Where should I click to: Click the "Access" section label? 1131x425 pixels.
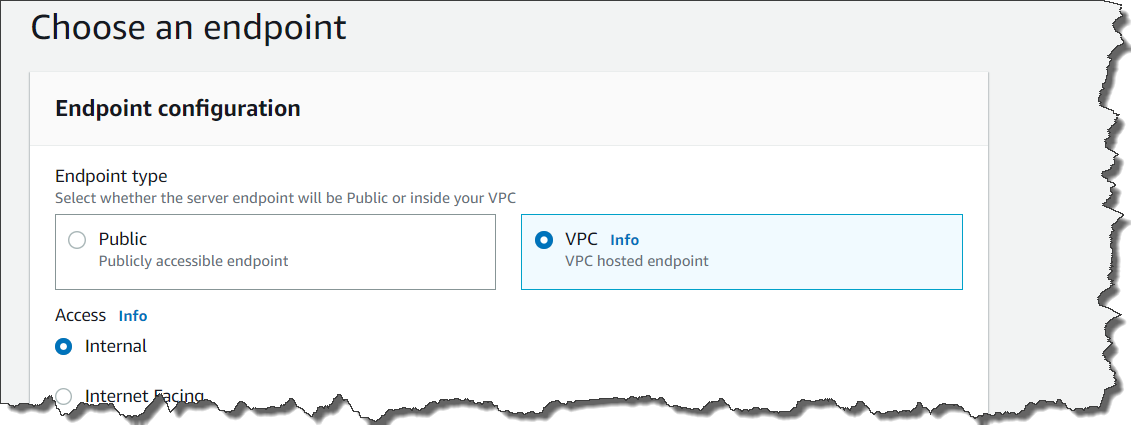(x=80, y=315)
